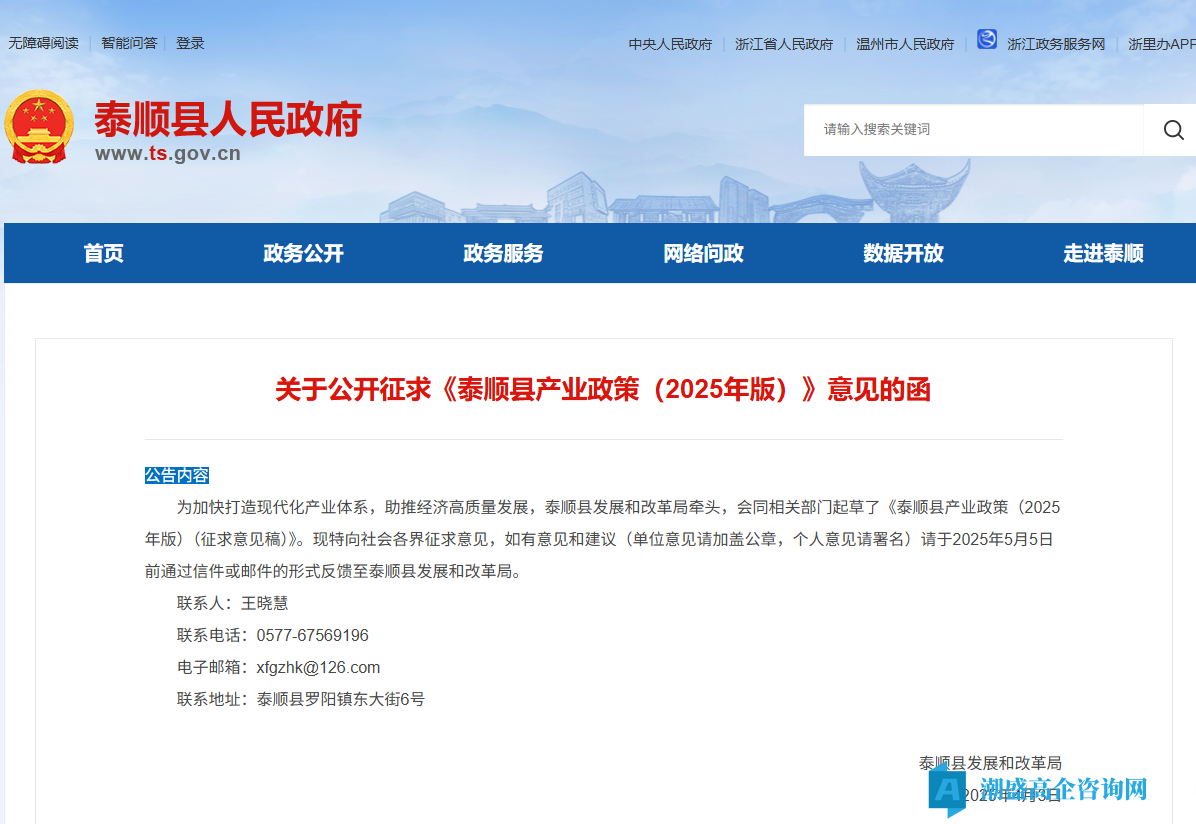Visit the 中央人民政府 portal link

pos(670,44)
